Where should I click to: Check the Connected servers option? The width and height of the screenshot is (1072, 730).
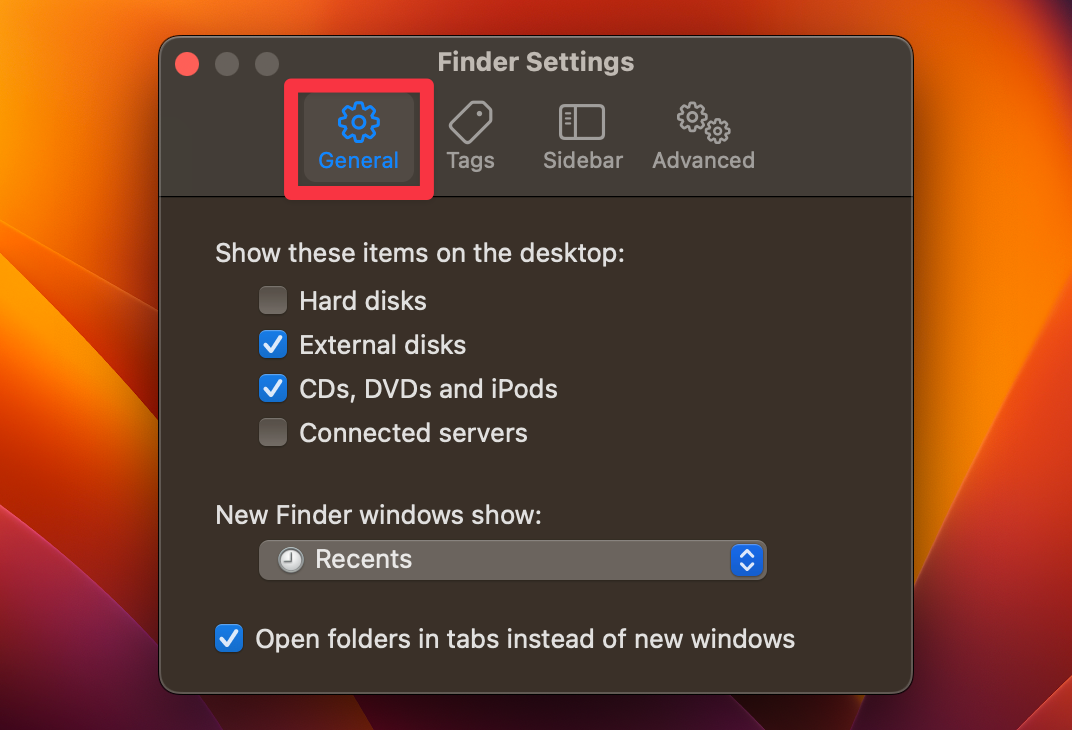click(x=272, y=432)
